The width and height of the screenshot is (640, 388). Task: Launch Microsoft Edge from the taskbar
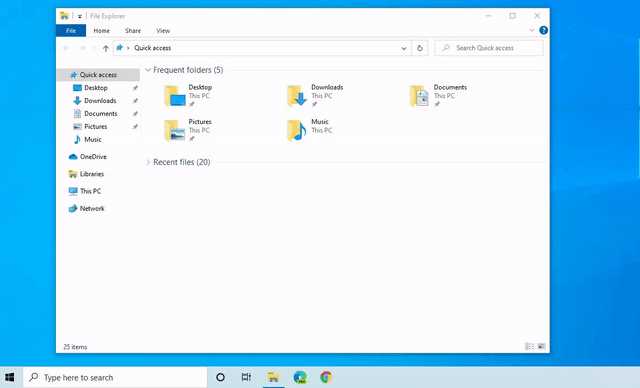300,377
